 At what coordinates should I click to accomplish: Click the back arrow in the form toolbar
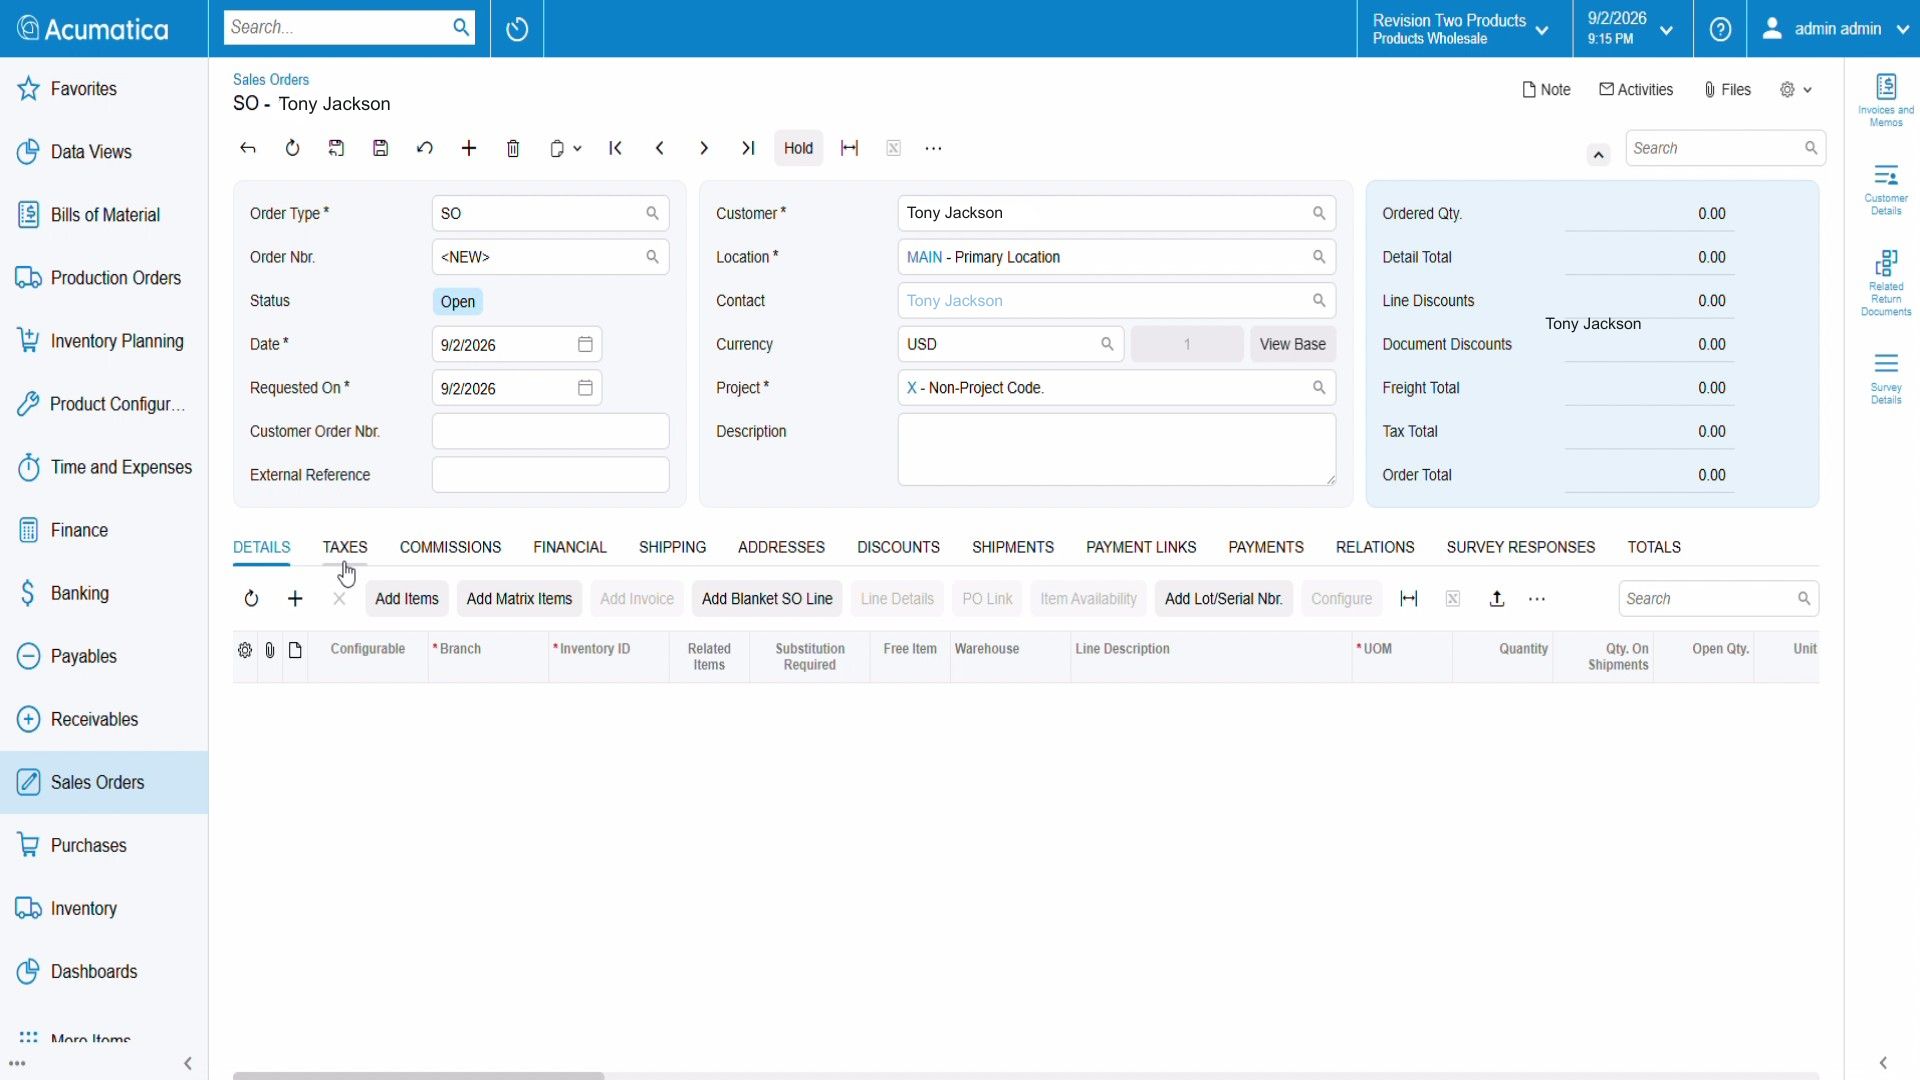coord(248,148)
